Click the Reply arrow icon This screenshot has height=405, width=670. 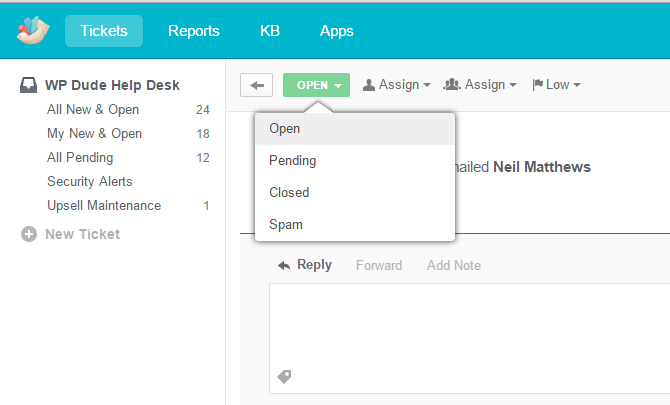click(x=284, y=266)
